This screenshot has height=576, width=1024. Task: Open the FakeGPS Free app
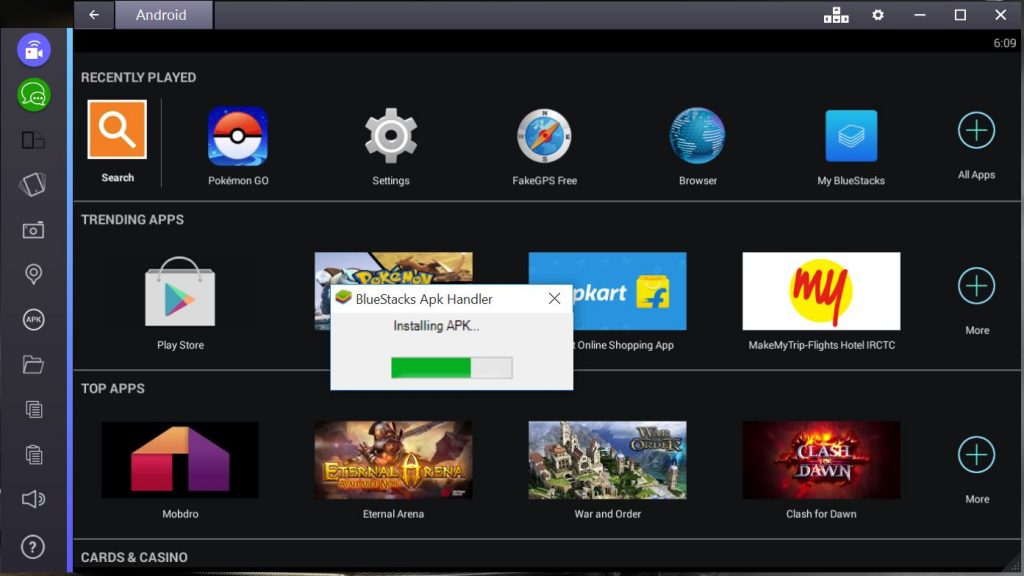544,132
